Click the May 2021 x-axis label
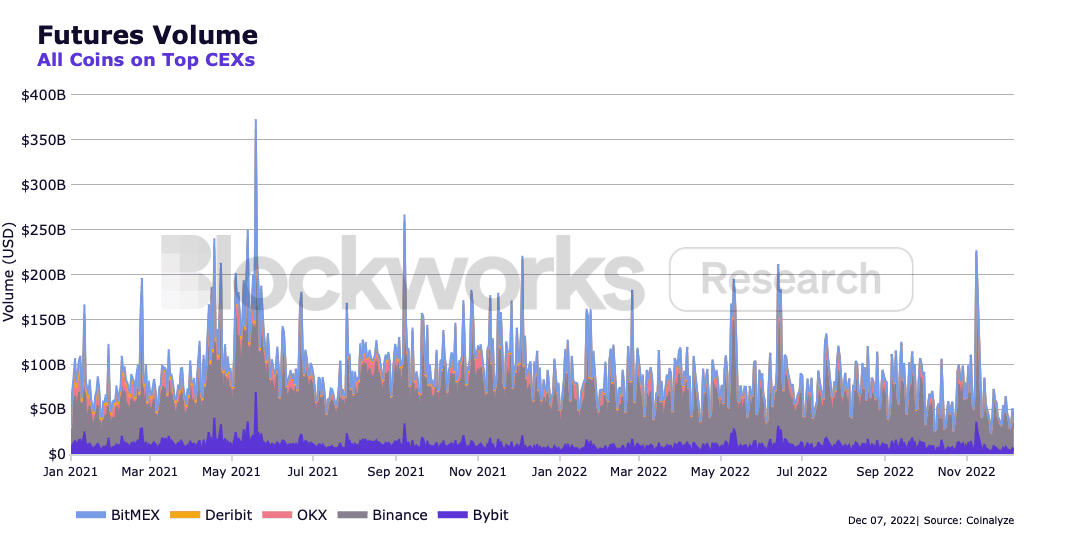 tap(231, 472)
